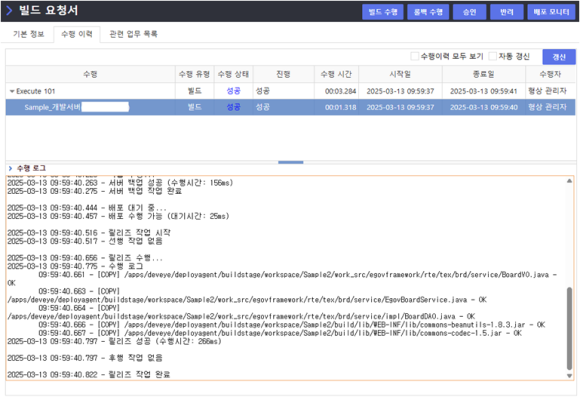Screen dimensions: 580x397
Task: Open the 배포 모니터 view
Action: click(x=551, y=12)
